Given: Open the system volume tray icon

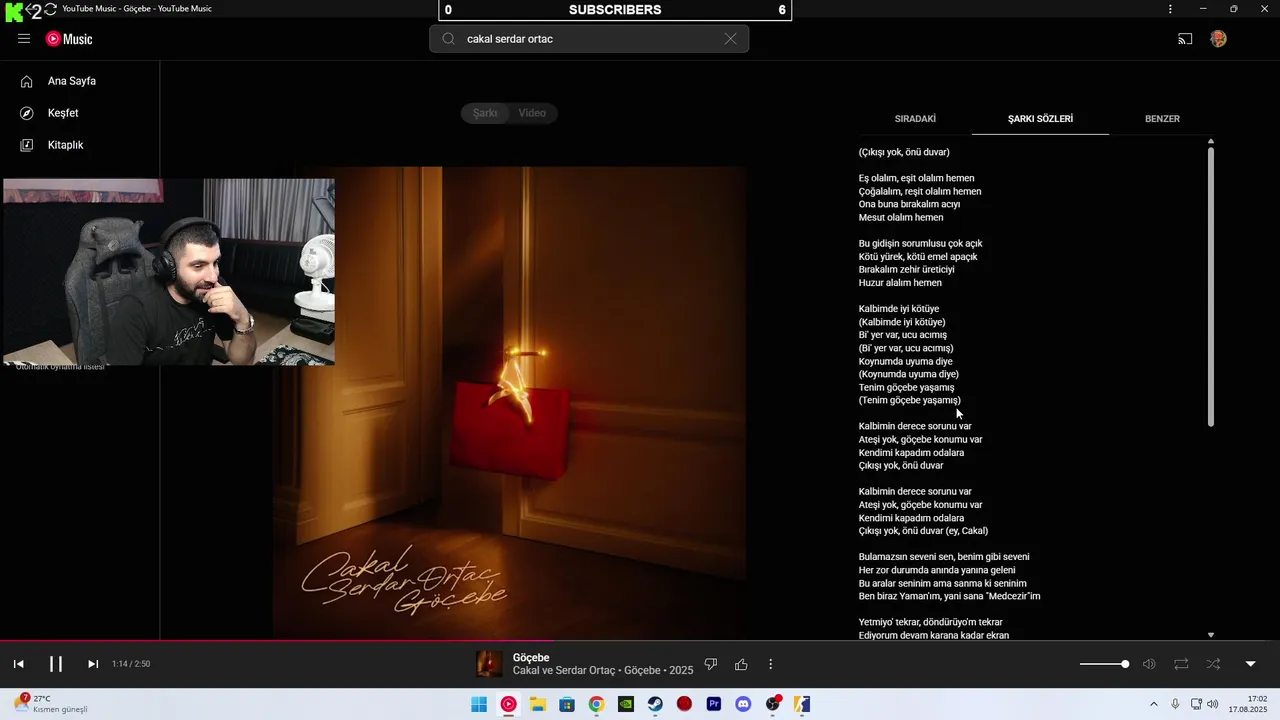Looking at the screenshot, I should (x=1213, y=704).
